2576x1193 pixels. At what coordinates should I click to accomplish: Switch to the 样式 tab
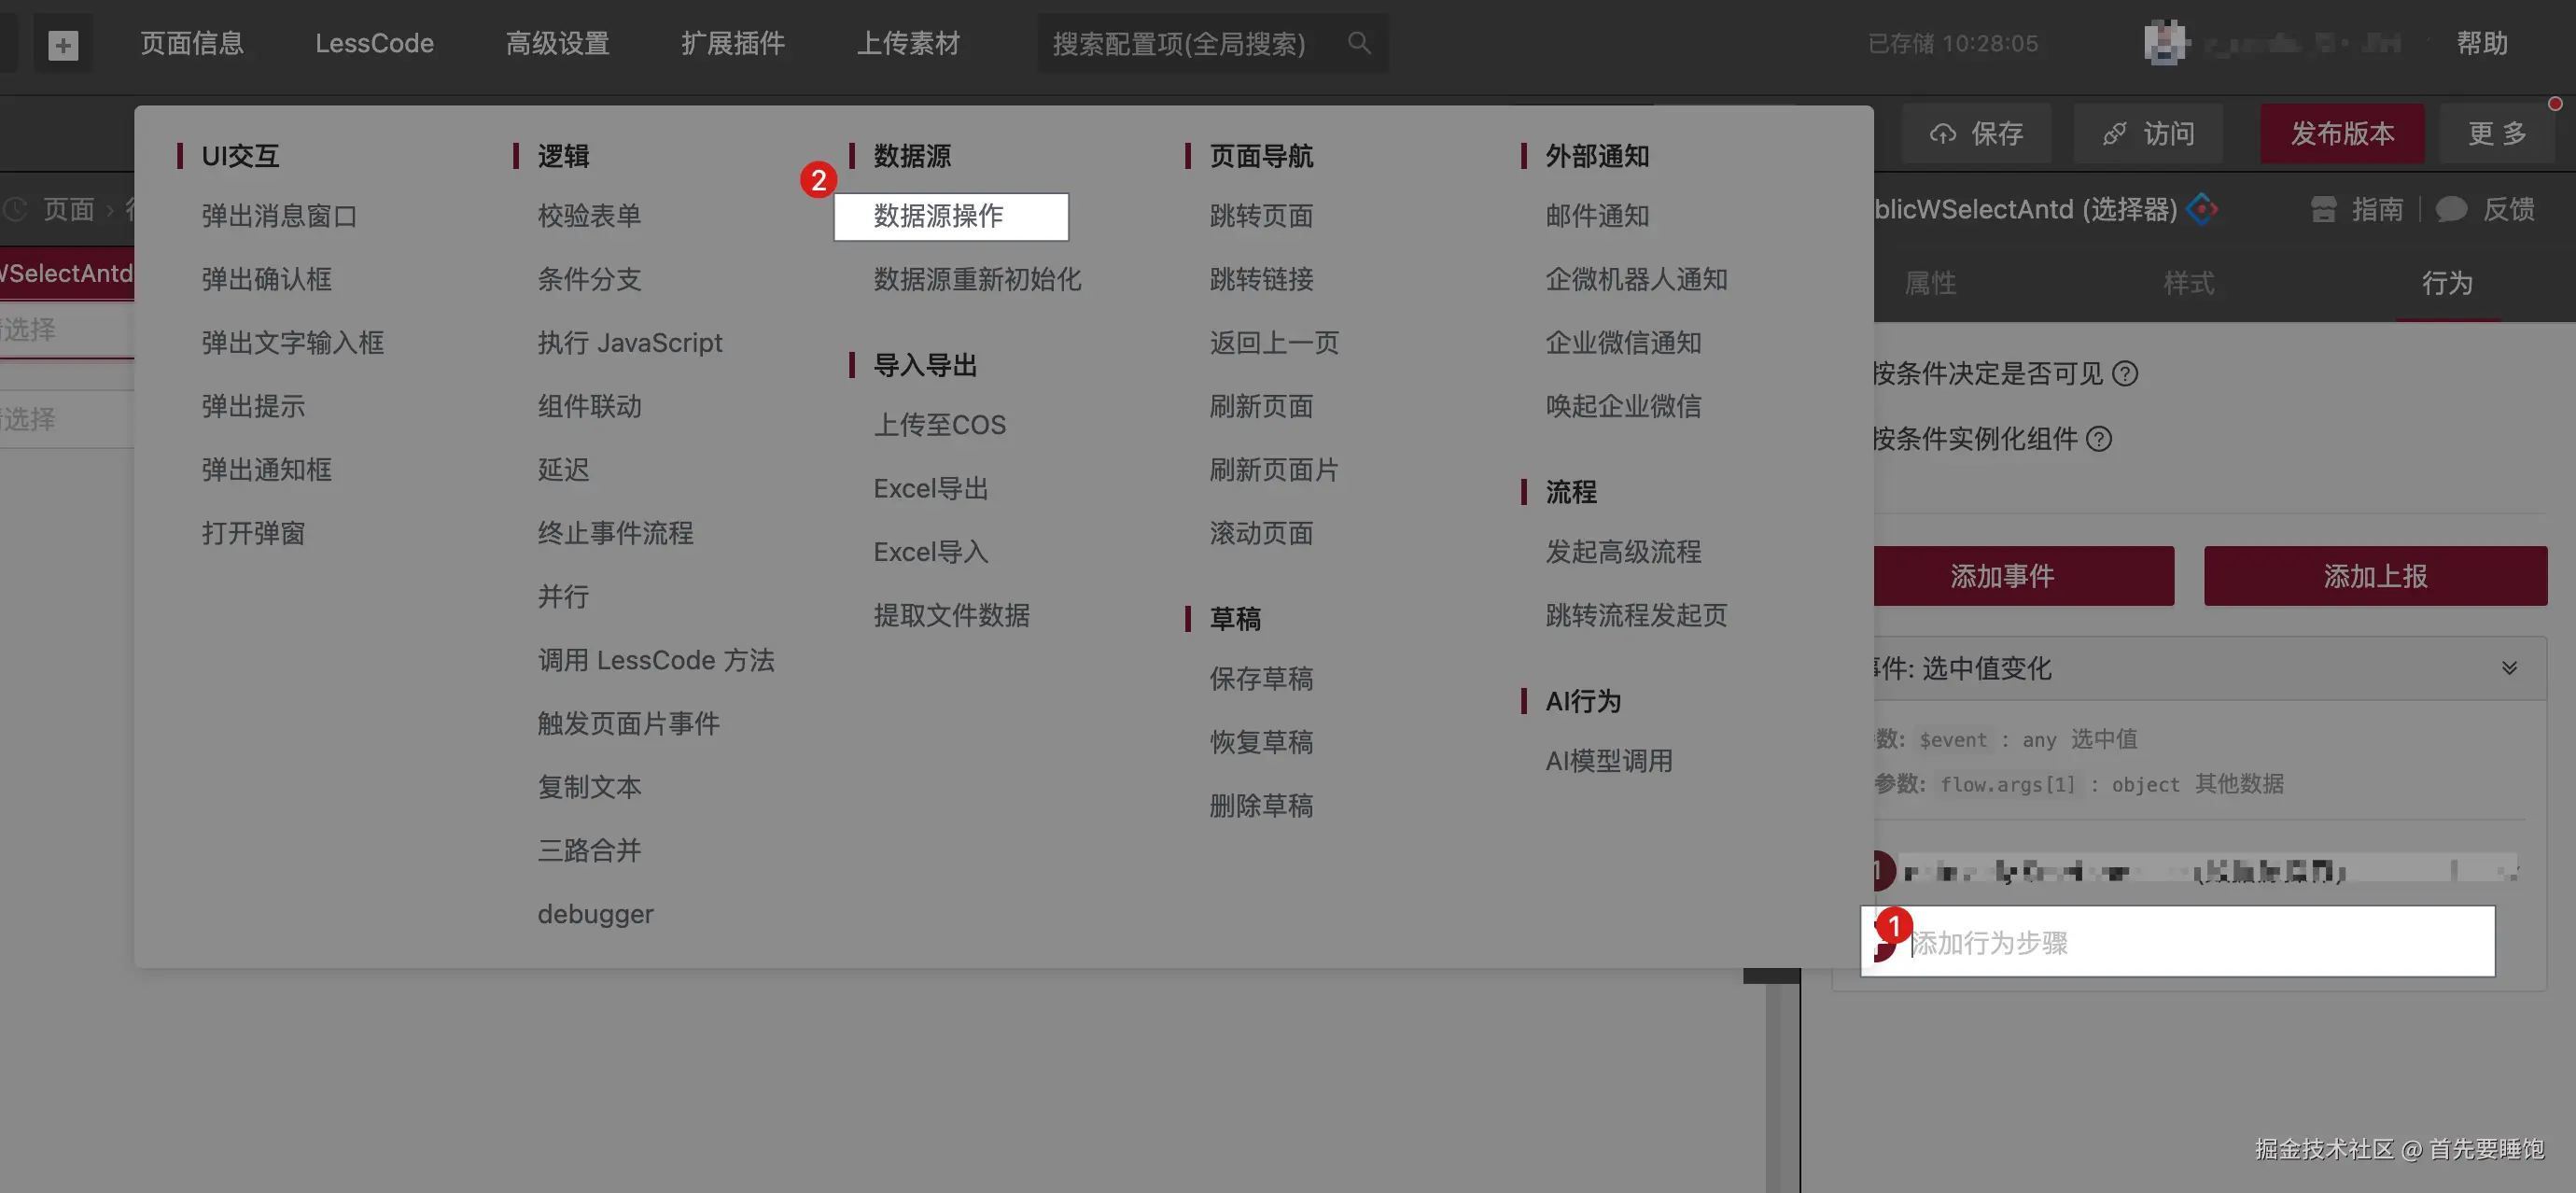[x=2188, y=283]
